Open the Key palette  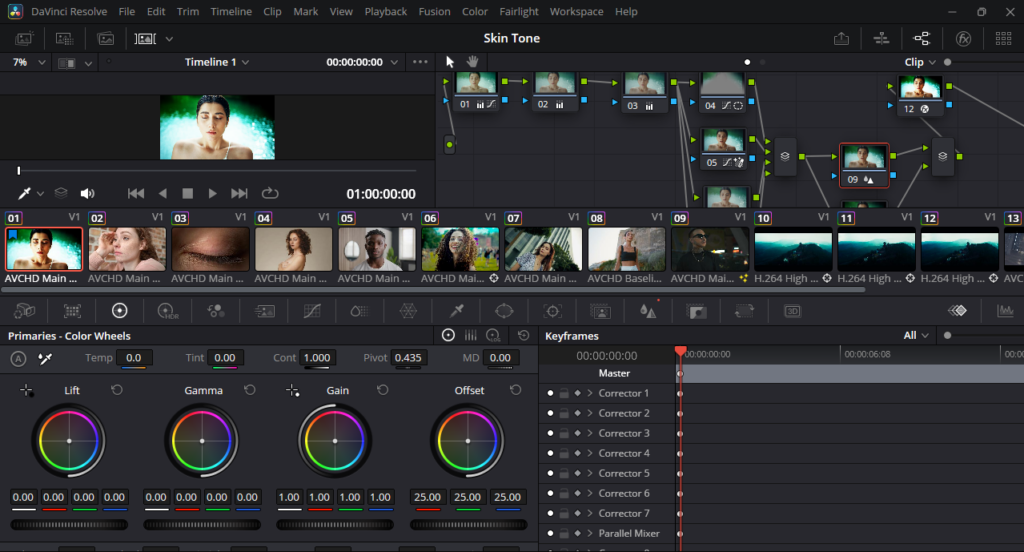pos(697,311)
